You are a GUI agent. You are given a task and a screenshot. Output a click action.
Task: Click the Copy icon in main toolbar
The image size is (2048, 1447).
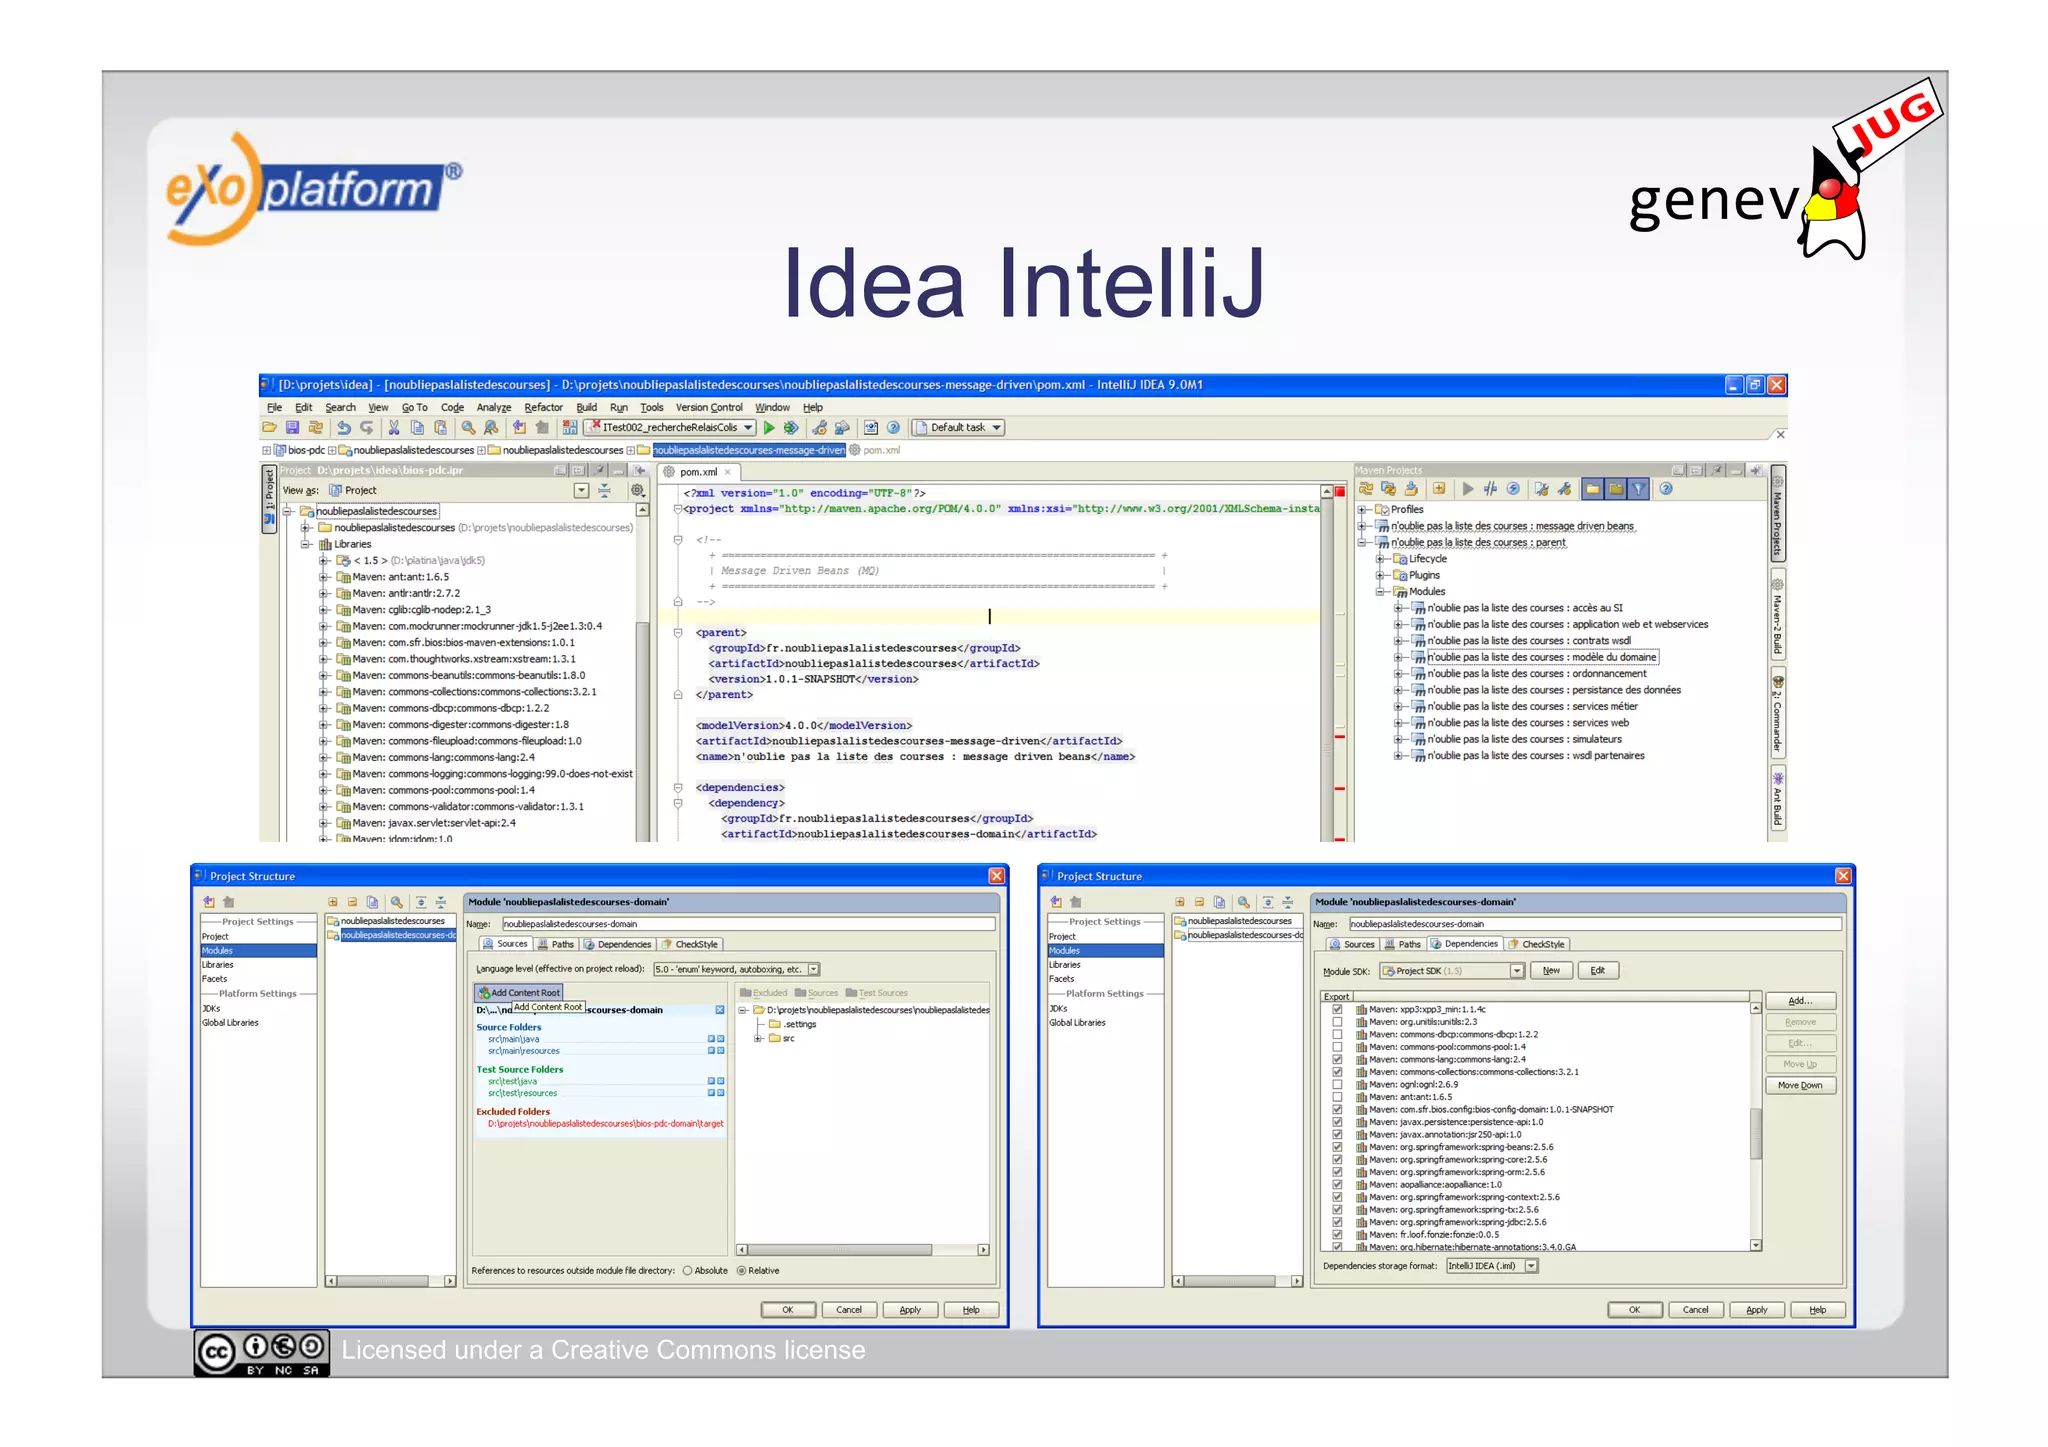tap(417, 428)
